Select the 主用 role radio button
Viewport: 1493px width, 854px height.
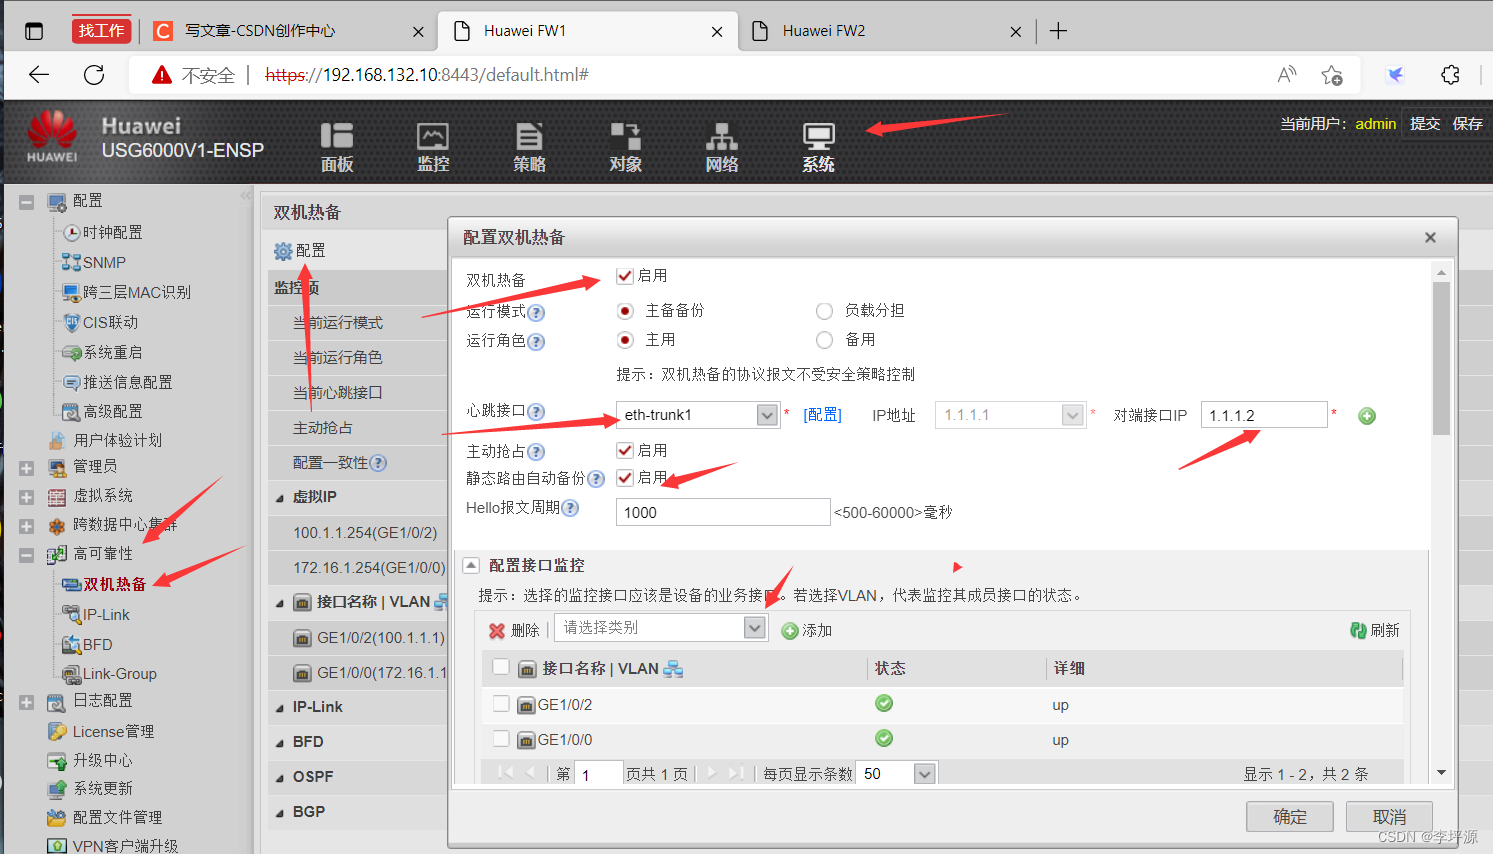click(x=625, y=340)
